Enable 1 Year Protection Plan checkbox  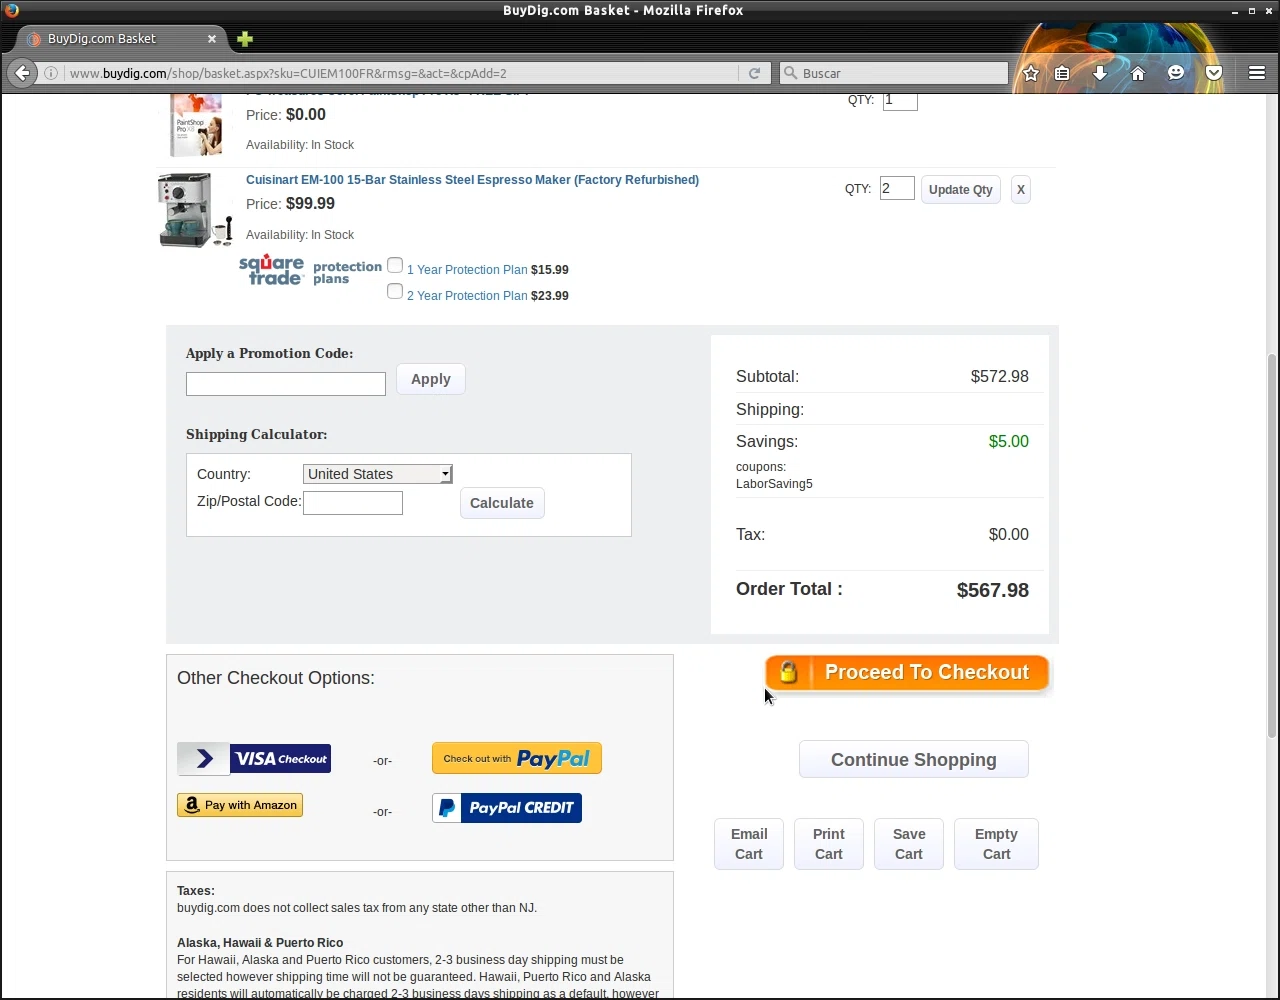point(395,265)
